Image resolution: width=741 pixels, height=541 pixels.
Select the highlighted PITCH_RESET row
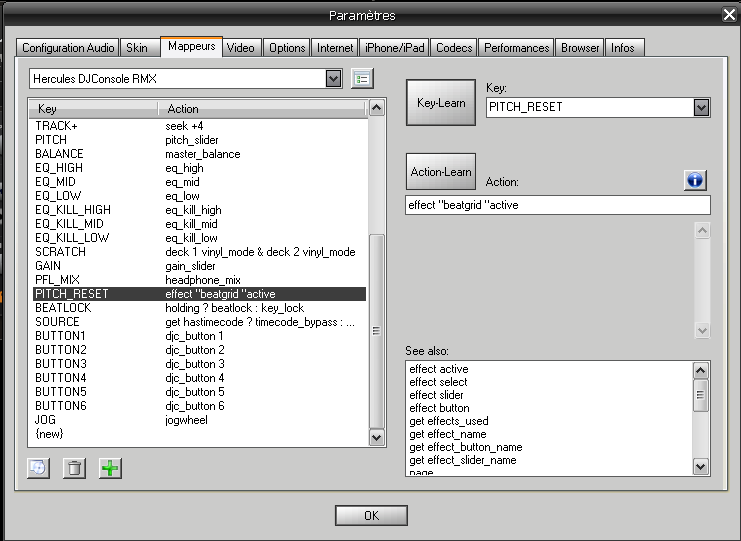click(x=199, y=294)
